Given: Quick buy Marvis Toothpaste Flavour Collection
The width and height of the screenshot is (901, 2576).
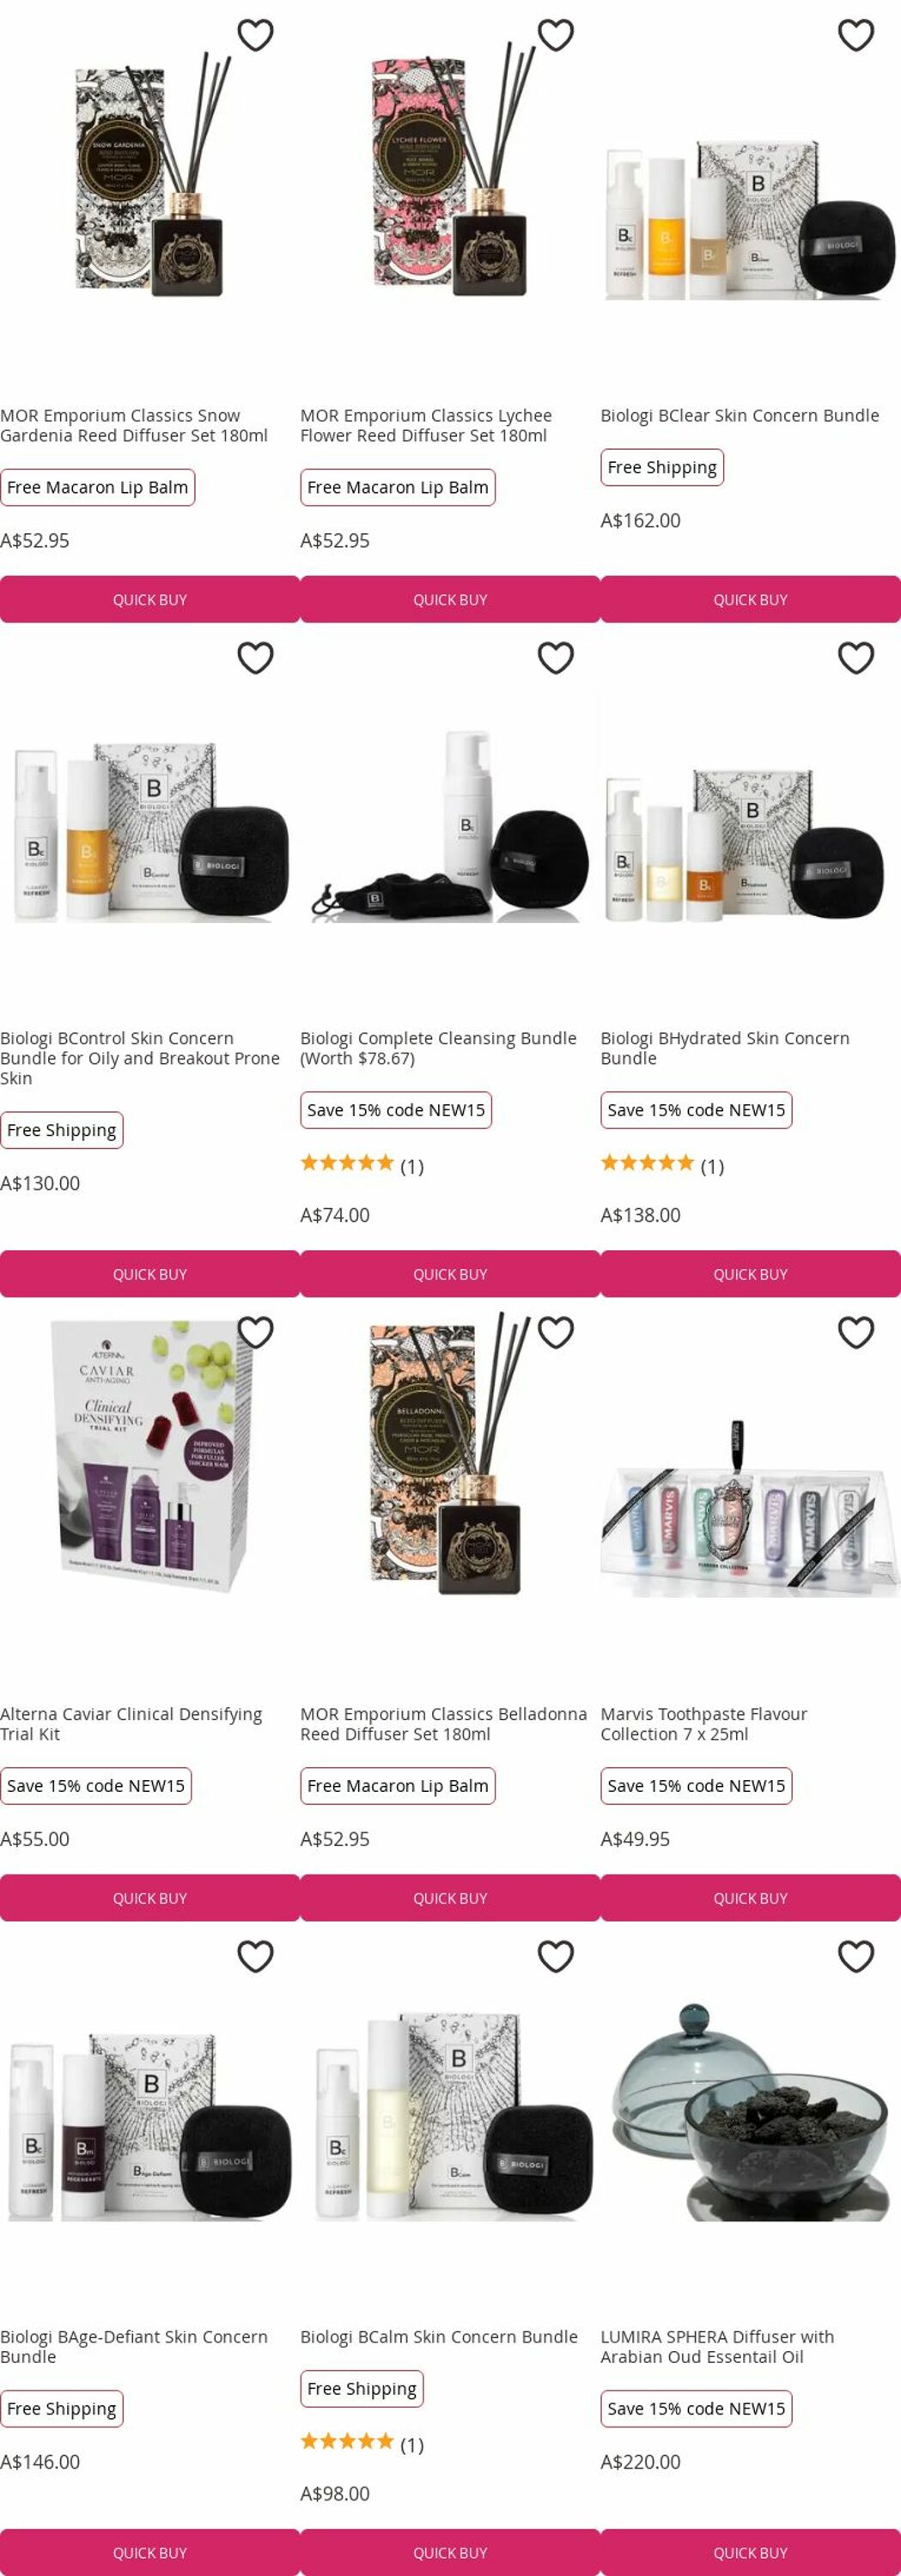Looking at the screenshot, I should click(750, 1897).
